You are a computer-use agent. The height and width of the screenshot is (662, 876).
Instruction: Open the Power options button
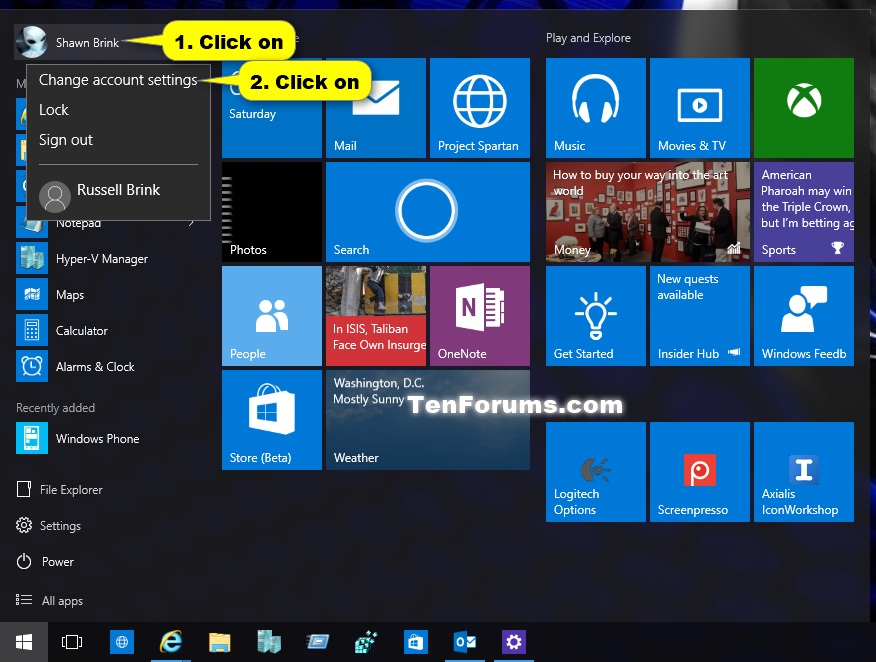click(x=57, y=562)
